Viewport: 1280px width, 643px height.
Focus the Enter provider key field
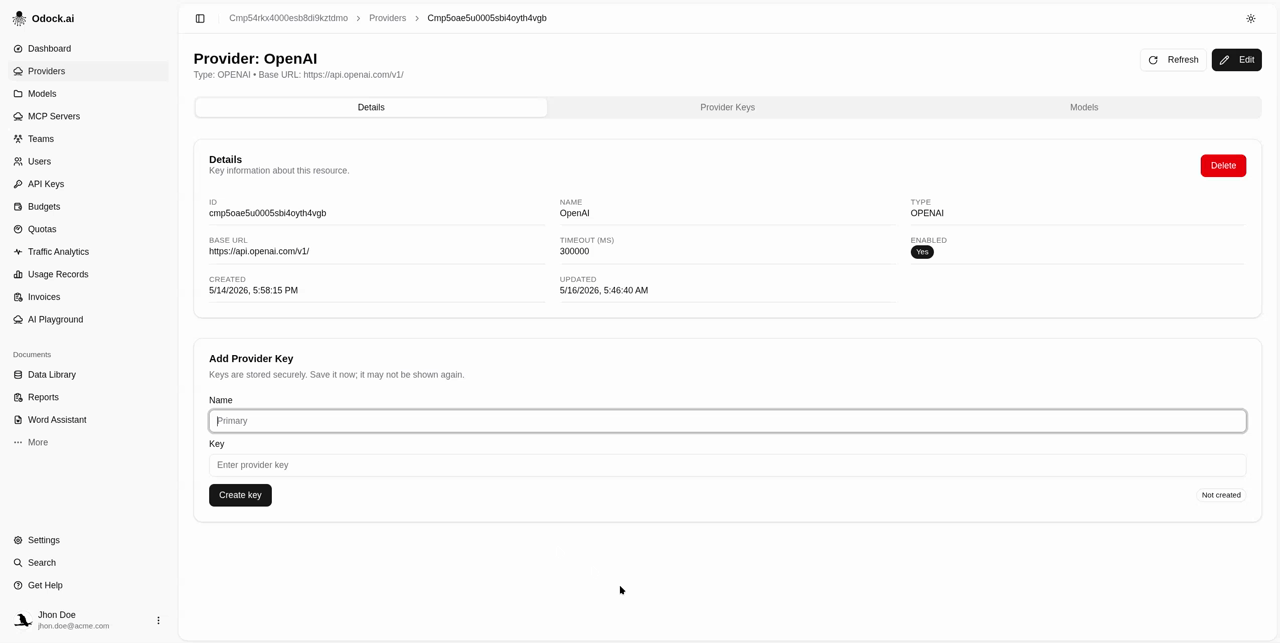[x=727, y=465]
